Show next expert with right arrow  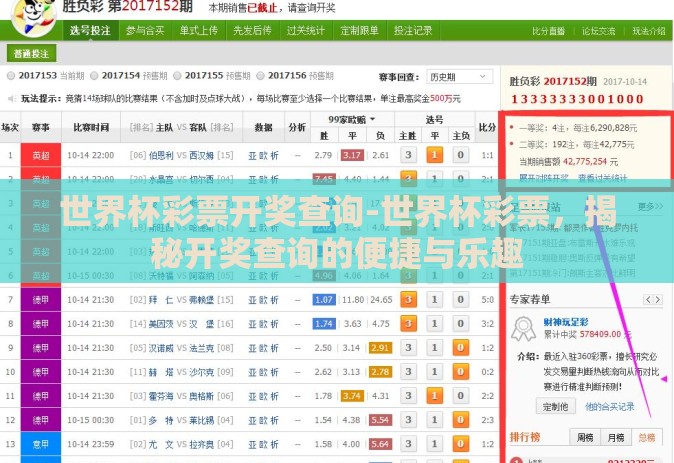pos(658,300)
